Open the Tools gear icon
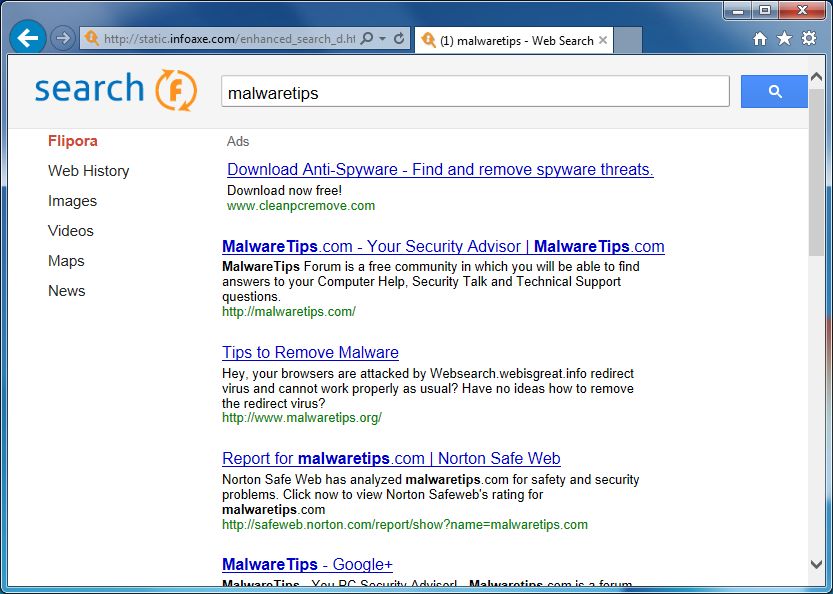The height and width of the screenshot is (594, 833). point(809,39)
